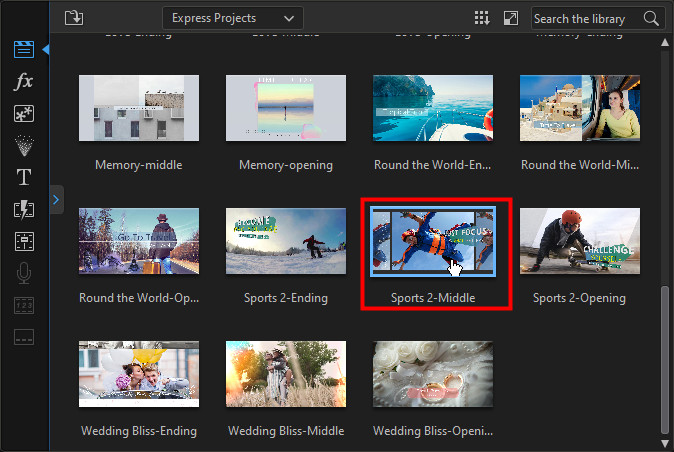Click the Sports 2-Middle label text
This screenshot has width=674, height=452.
(x=433, y=298)
